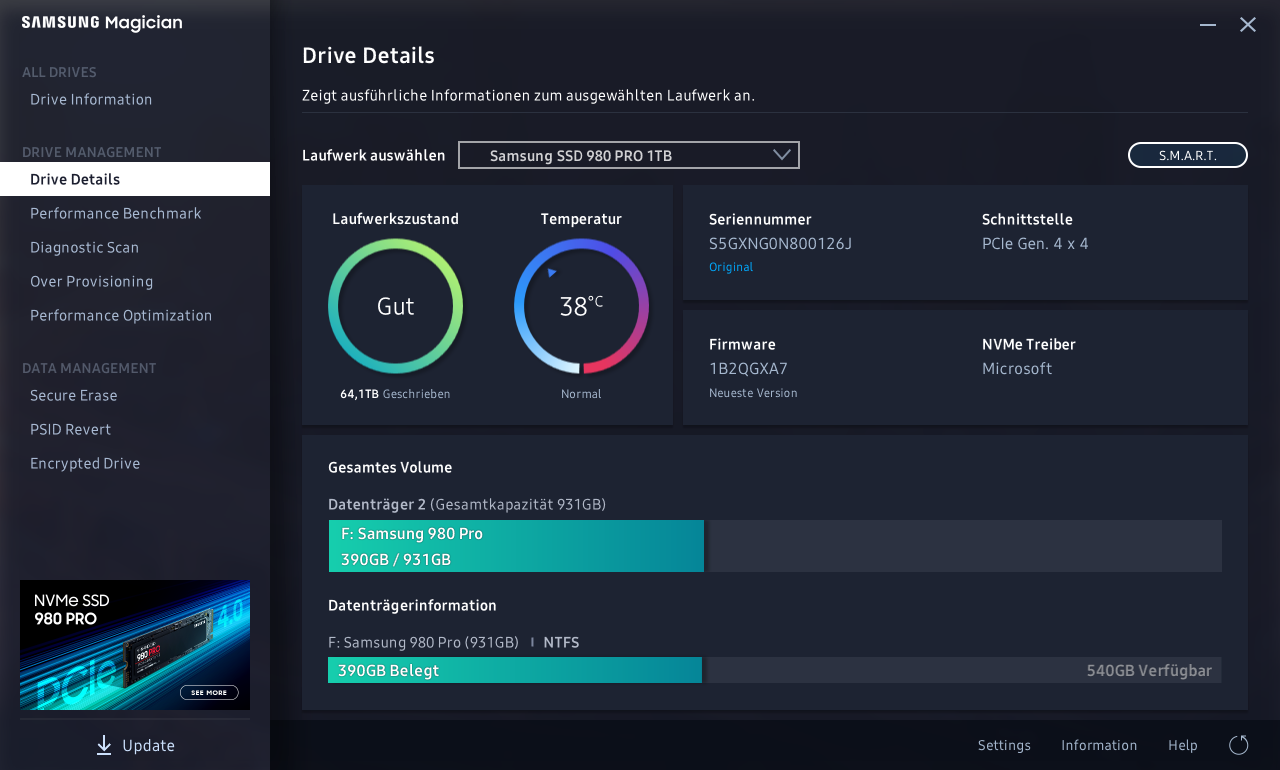Close the Samsung Magician window

(1248, 25)
